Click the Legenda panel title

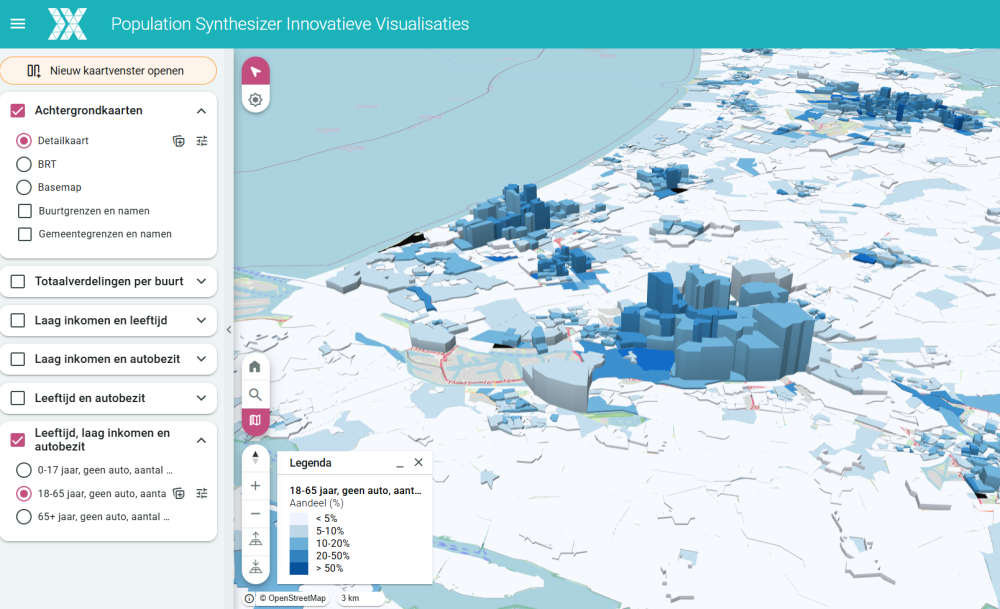pyautogui.click(x=311, y=463)
